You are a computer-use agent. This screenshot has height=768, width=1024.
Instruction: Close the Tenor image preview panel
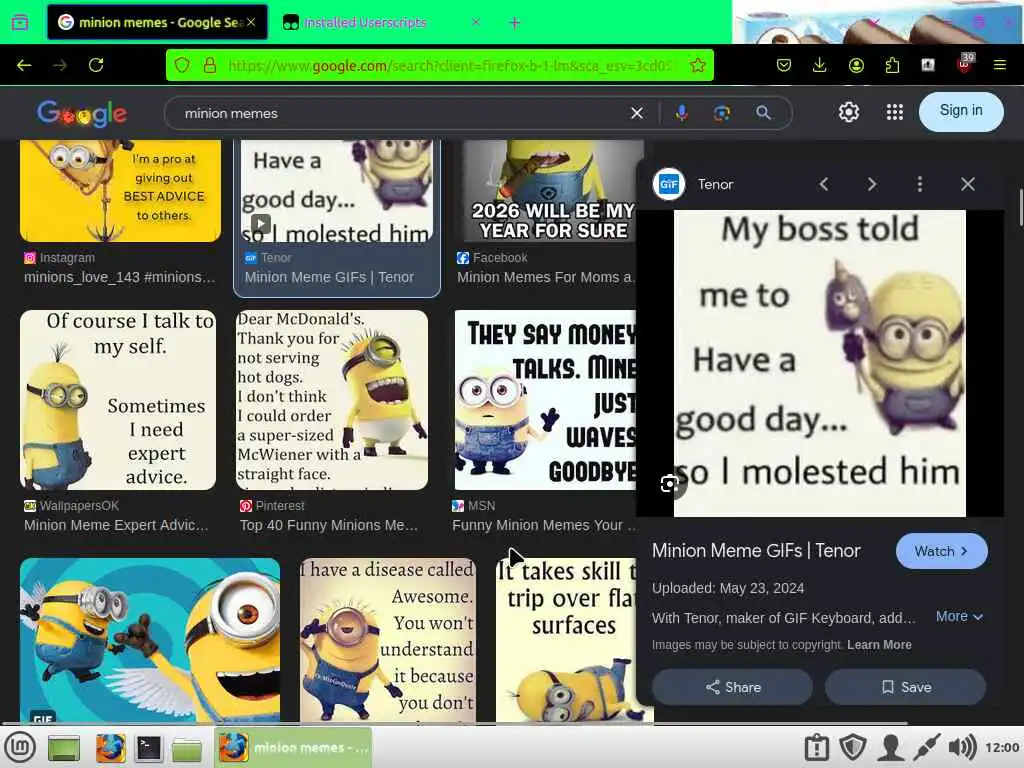click(968, 184)
